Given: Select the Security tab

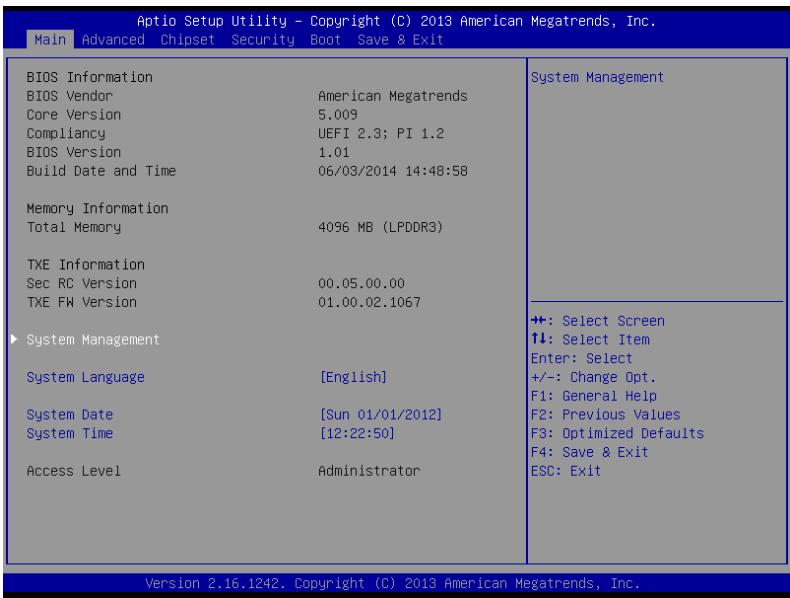Looking at the screenshot, I should (262, 40).
